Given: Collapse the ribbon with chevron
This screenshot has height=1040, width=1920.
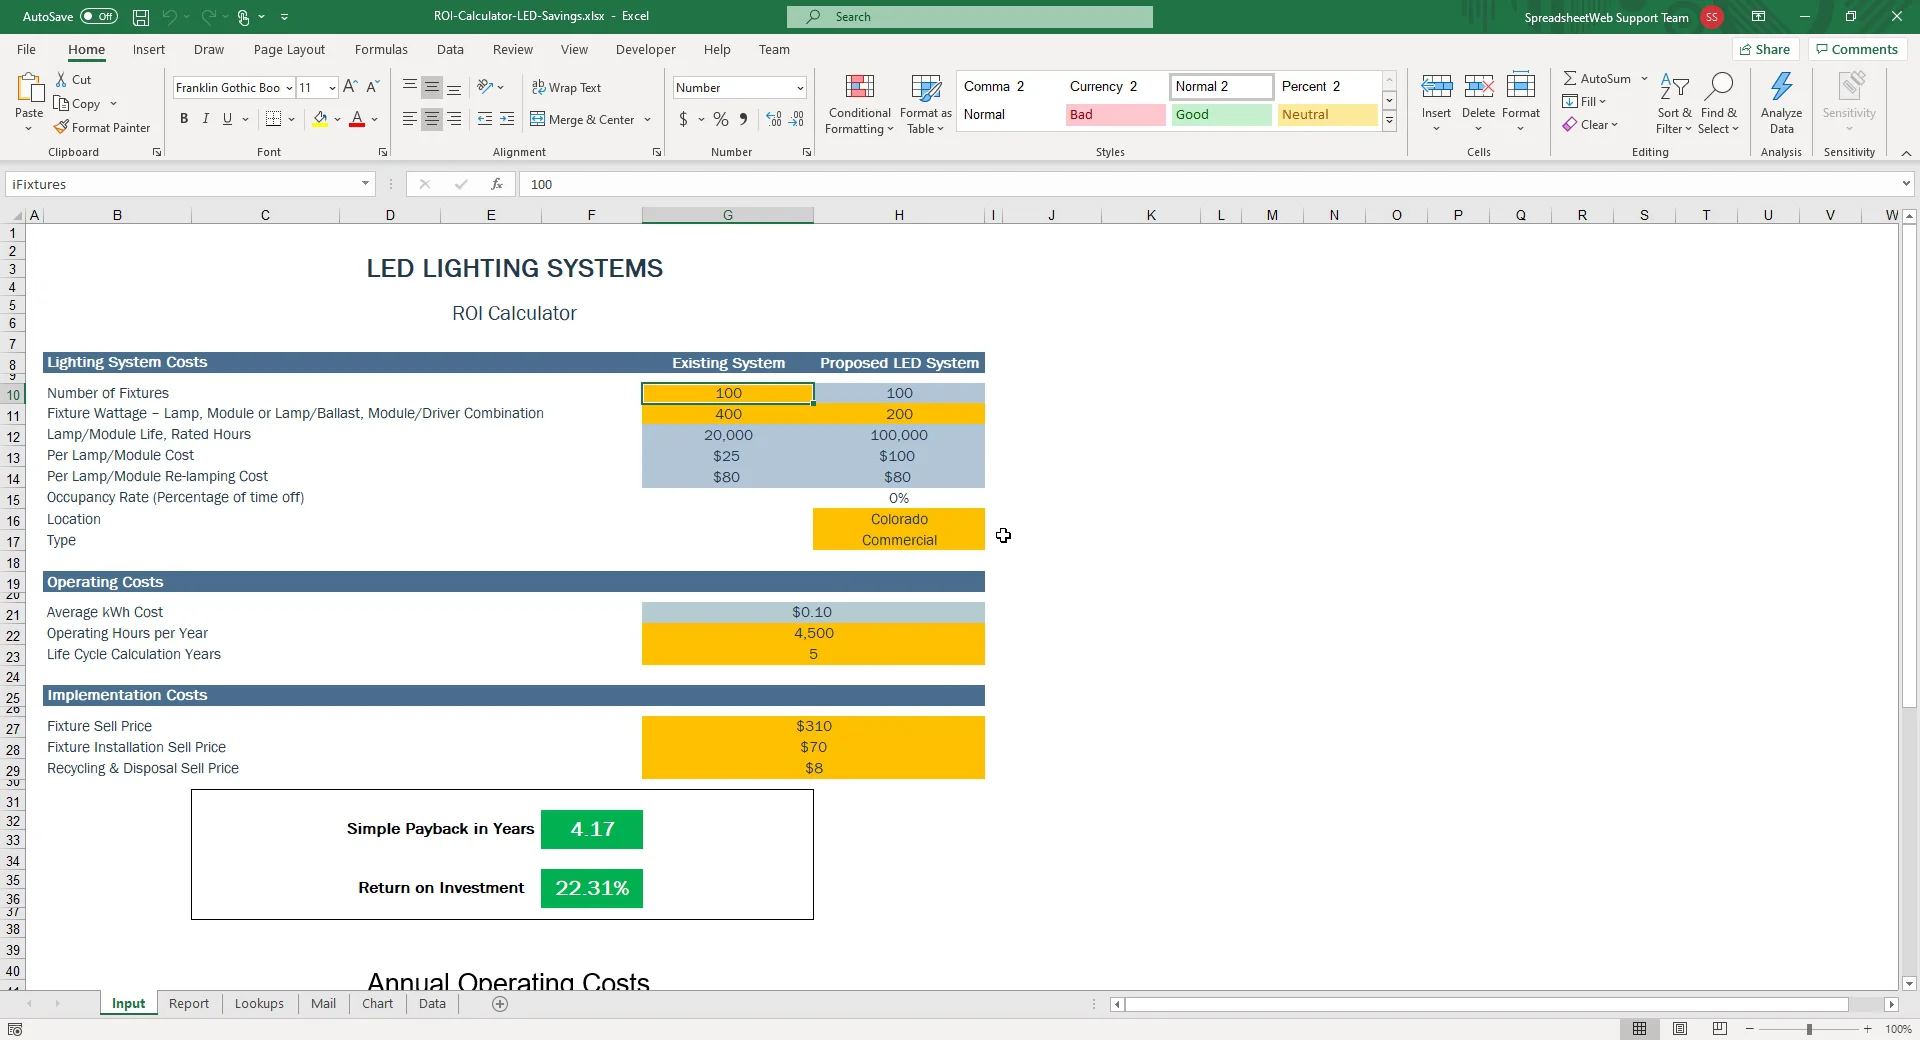Looking at the screenshot, I should click(x=1906, y=153).
